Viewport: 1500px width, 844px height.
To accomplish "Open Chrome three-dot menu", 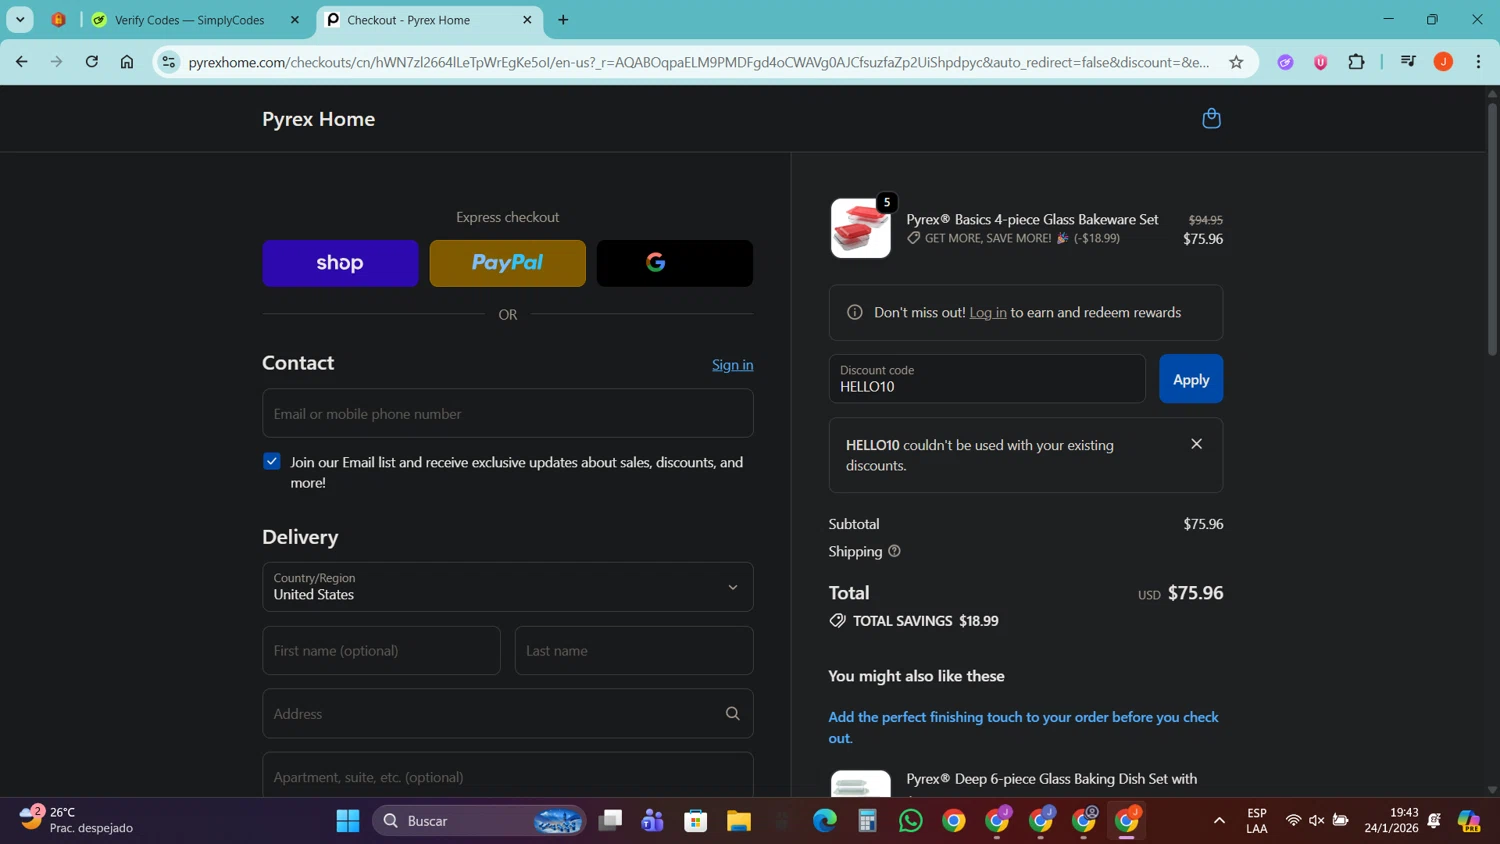I will [x=1478, y=62].
